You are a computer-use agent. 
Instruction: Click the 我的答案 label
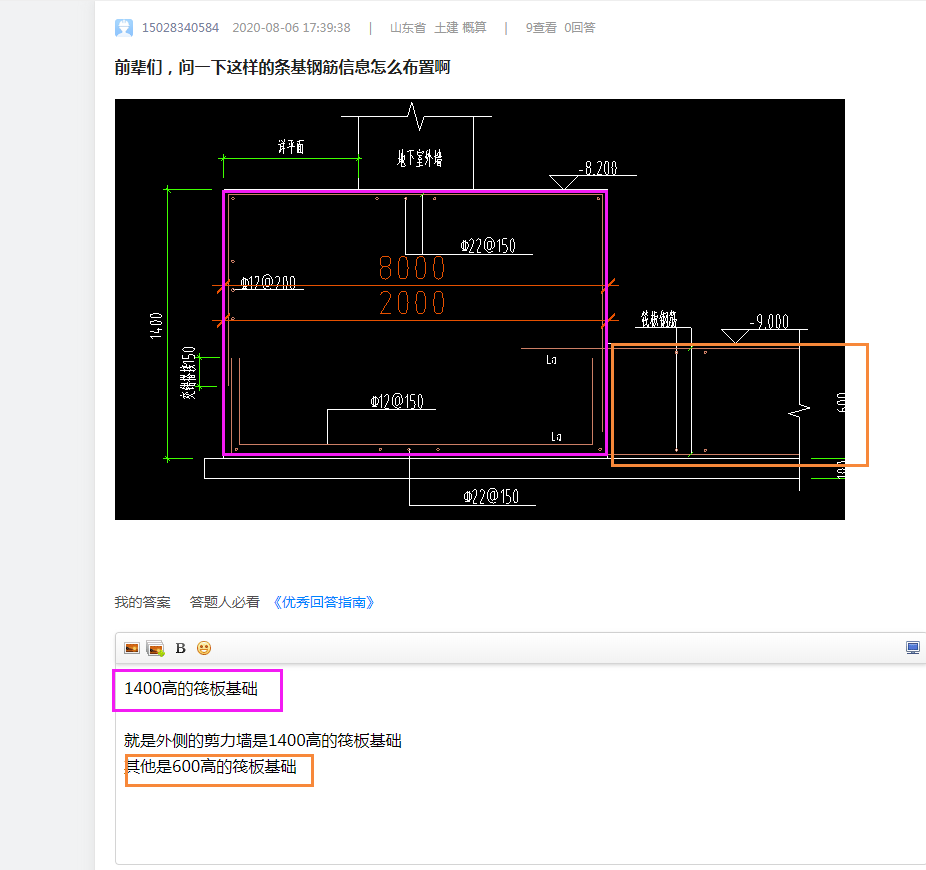coord(142,602)
